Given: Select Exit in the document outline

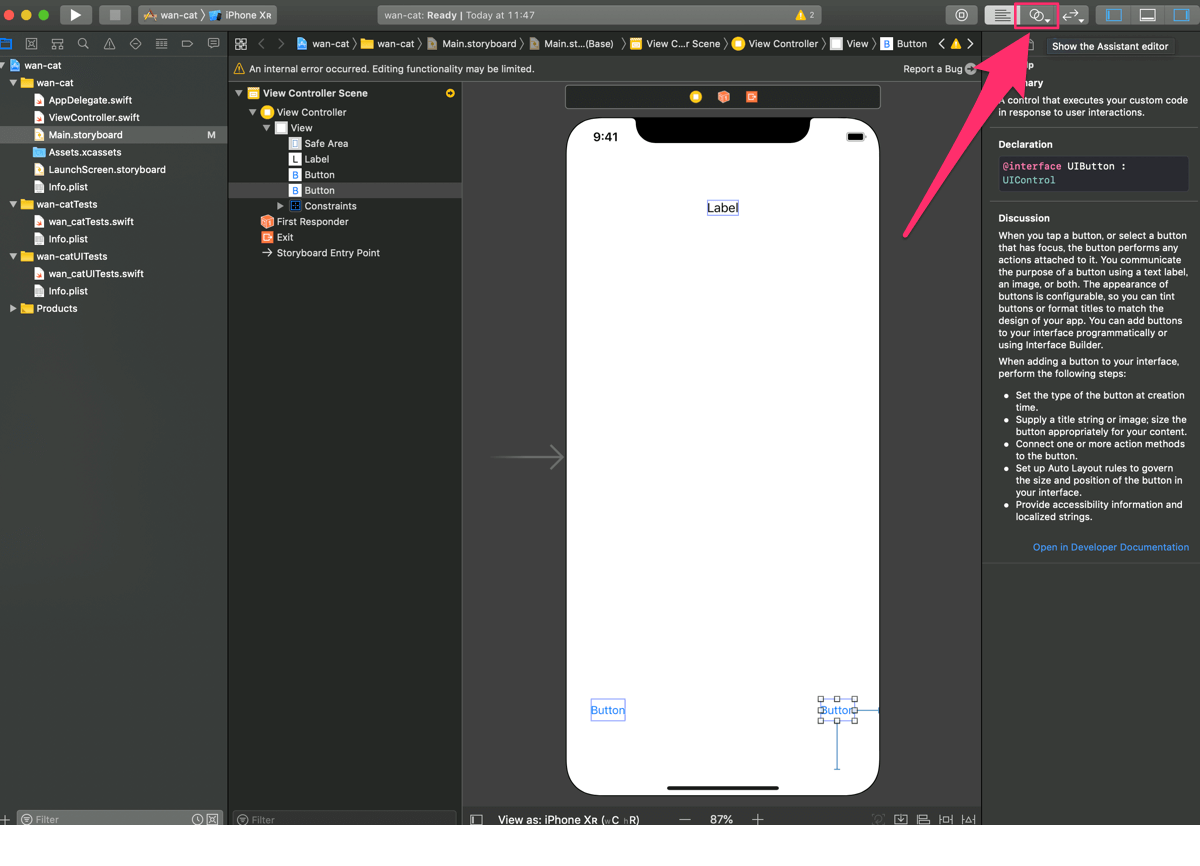Looking at the screenshot, I should 285,237.
